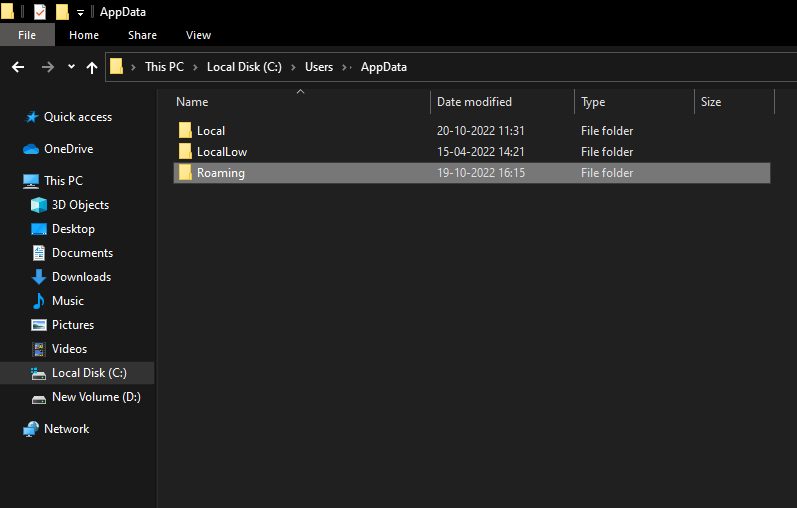The width and height of the screenshot is (797, 508).
Task: Click the Forward navigation arrow
Action: [48, 67]
